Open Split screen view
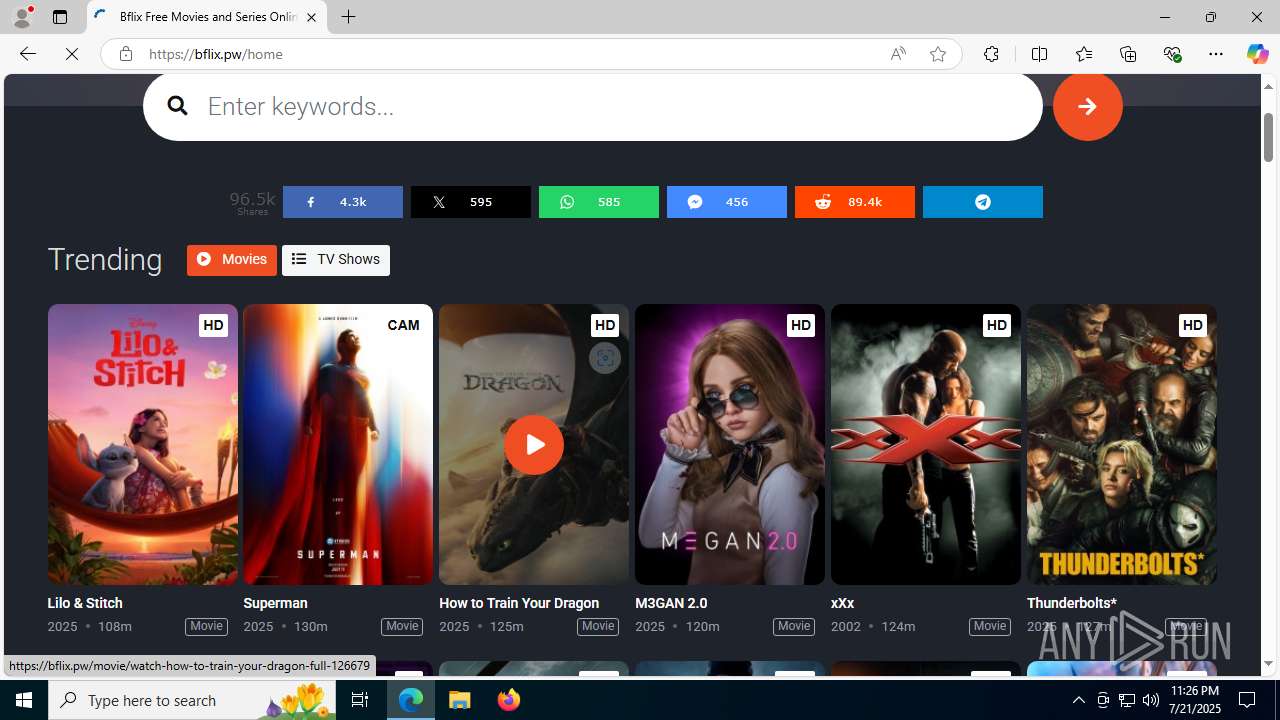1280x720 pixels. pos(1039,54)
